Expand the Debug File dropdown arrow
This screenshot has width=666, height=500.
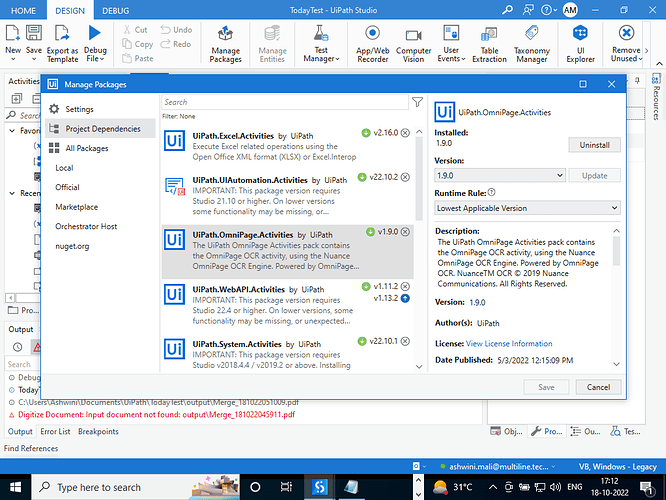click(x=102, y=59)
